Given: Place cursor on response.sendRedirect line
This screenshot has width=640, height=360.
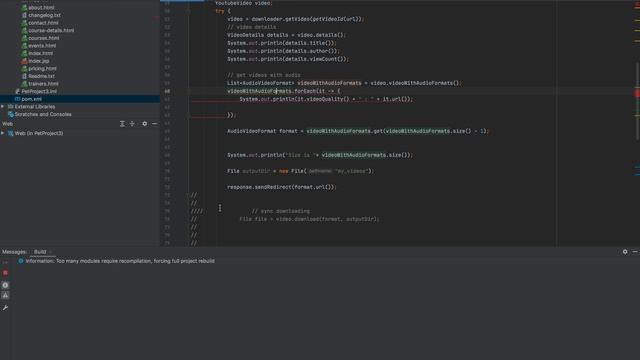Looking at the screenshot, I should coord(282,187).
